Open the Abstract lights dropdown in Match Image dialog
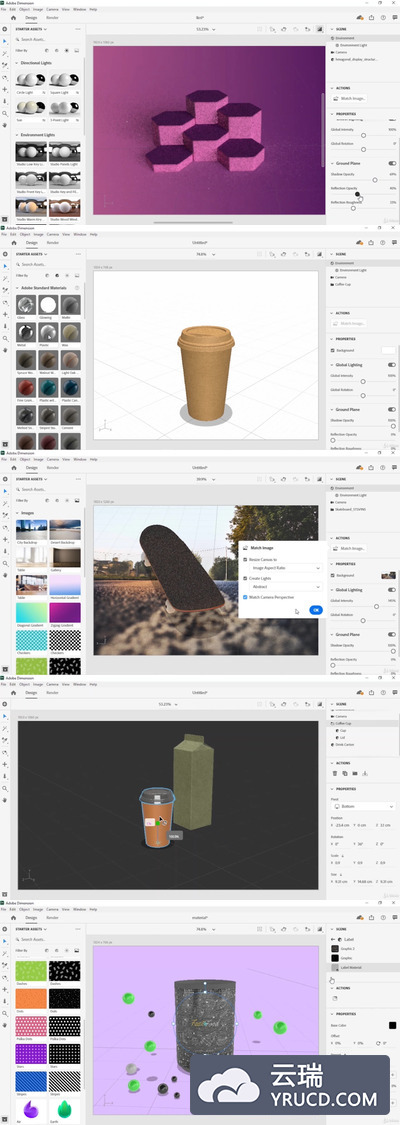The image size is (400, 1125). pyautogui.click(x=285, y=587)
